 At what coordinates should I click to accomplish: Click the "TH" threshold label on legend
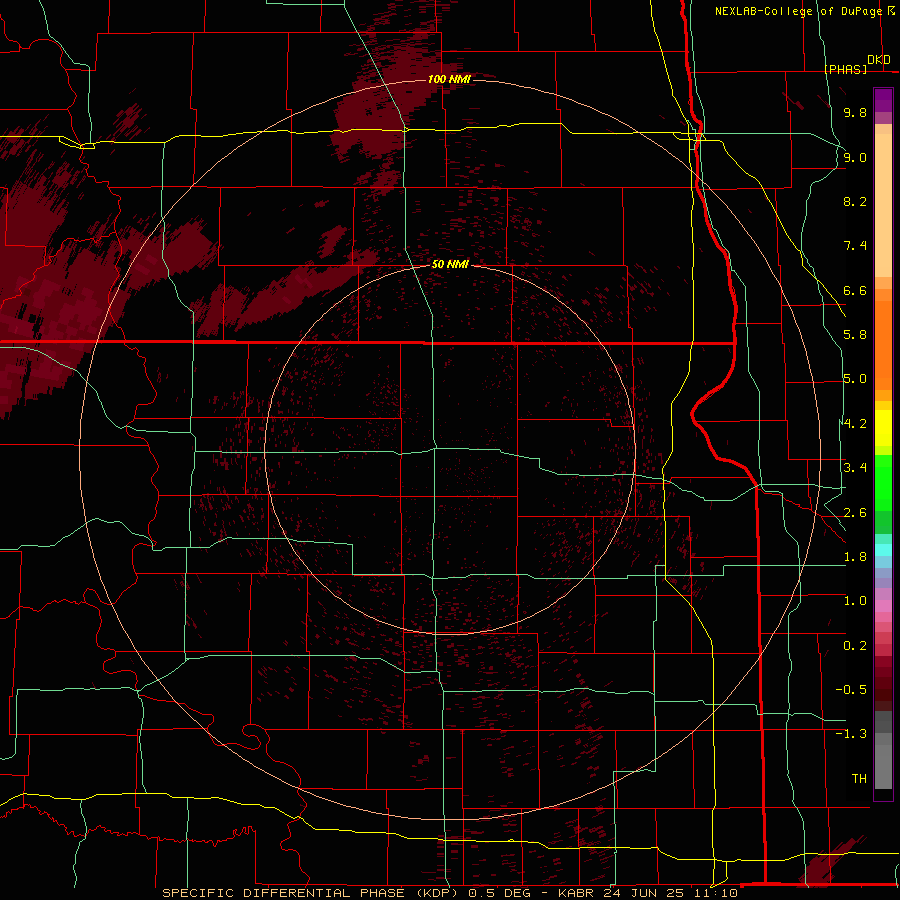click(x=859, y=779)
